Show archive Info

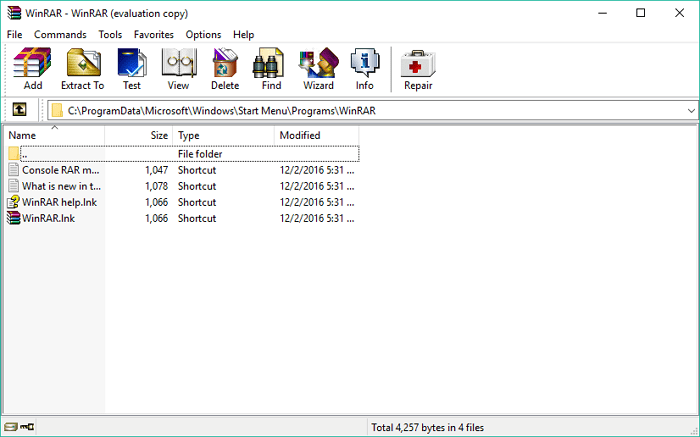(365, 69)
